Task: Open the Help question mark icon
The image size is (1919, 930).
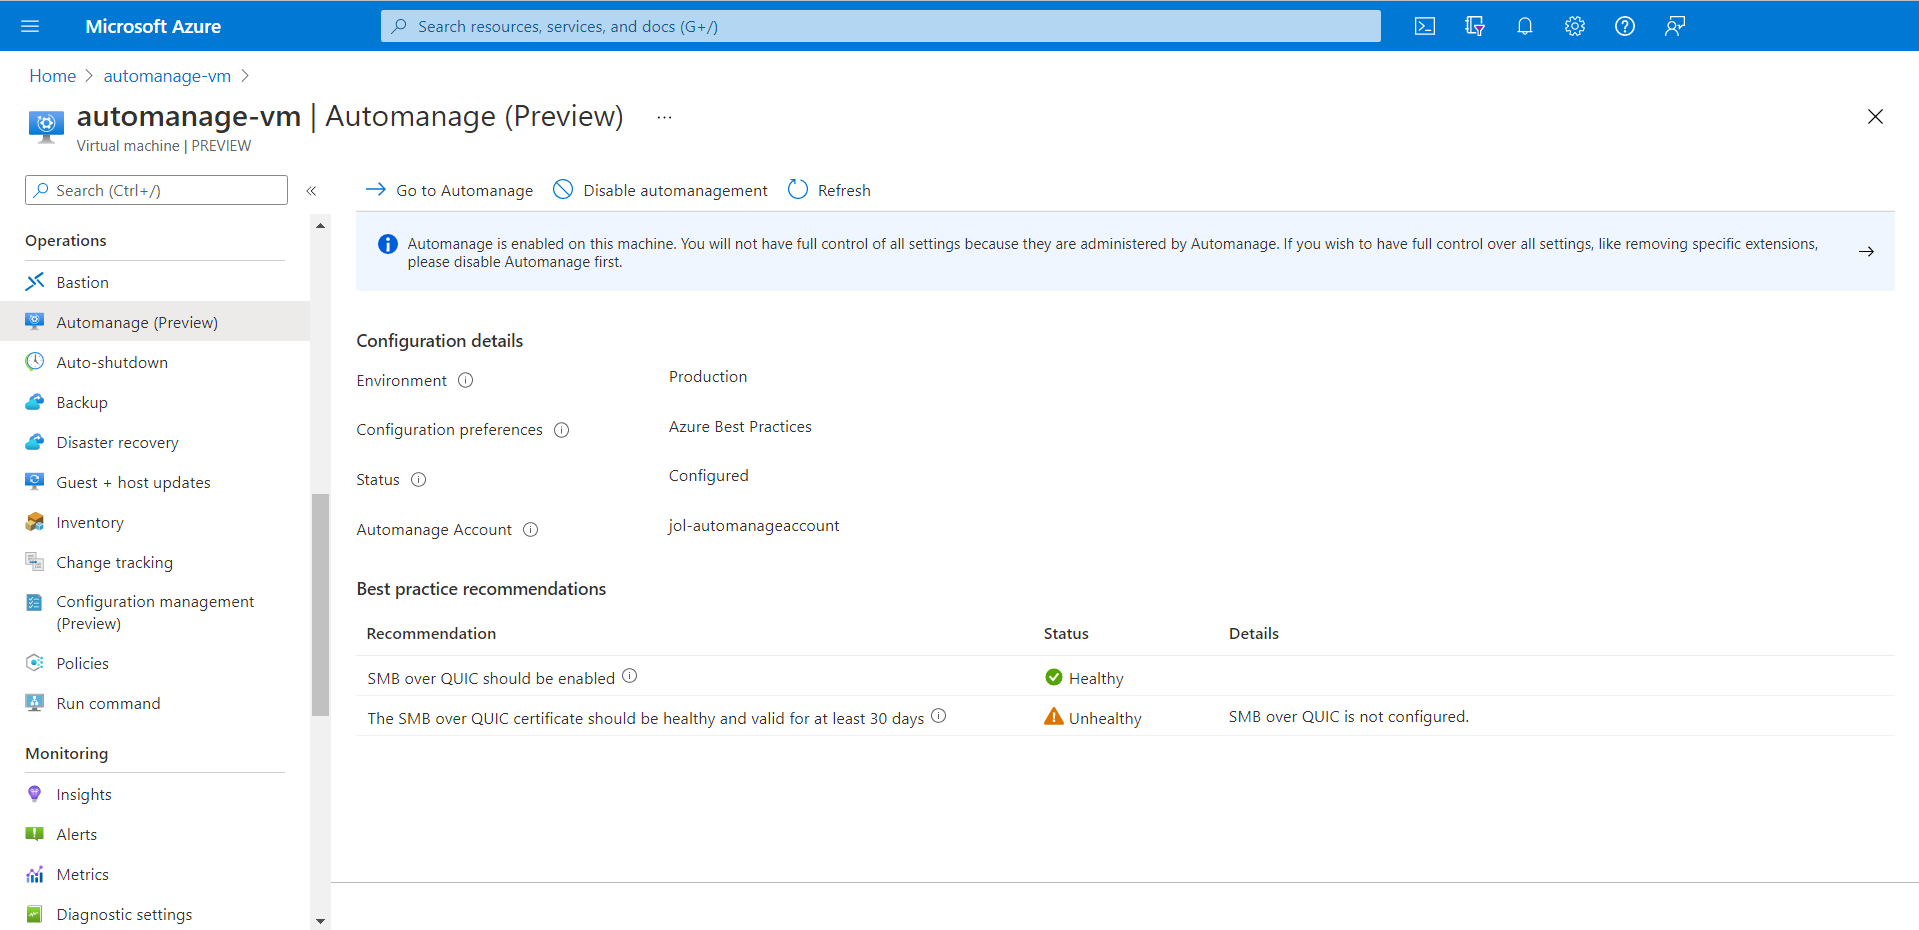Action: (1625, 26)
